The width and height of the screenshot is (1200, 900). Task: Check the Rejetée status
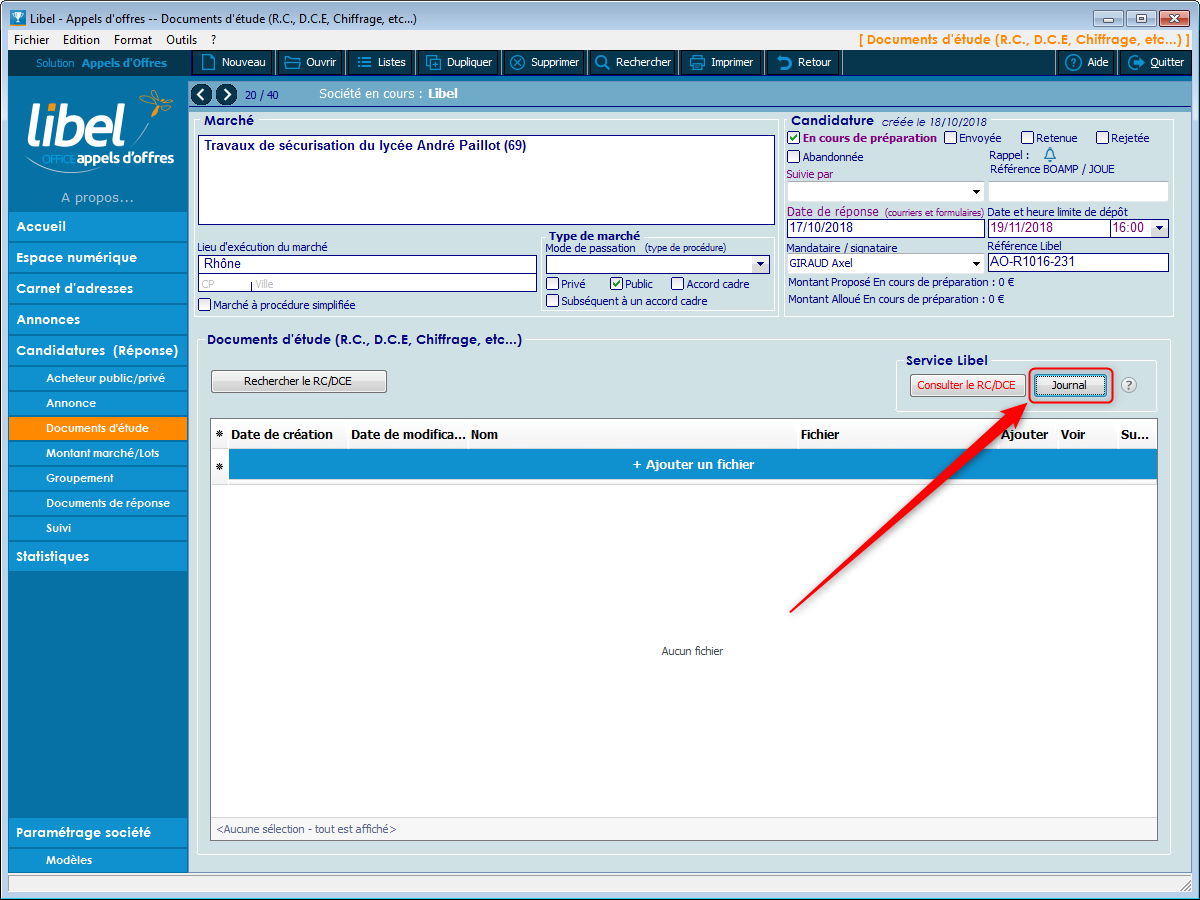pos(1102,138)
